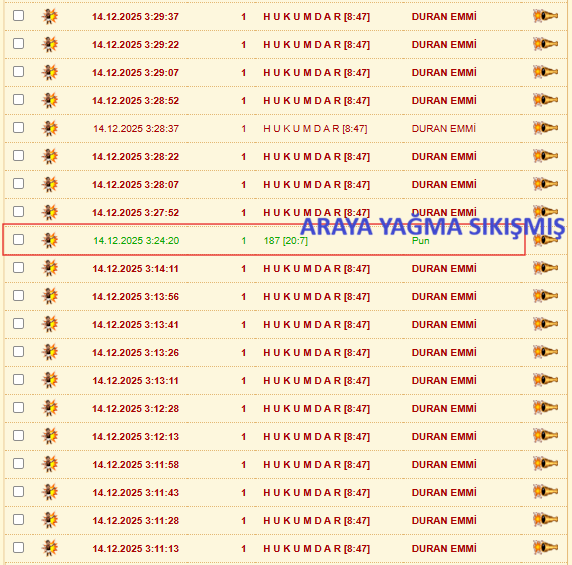Open the player profile Pun
Image resolution: width=572 pixels, height=565 pixels.
[x=421, y=241]
